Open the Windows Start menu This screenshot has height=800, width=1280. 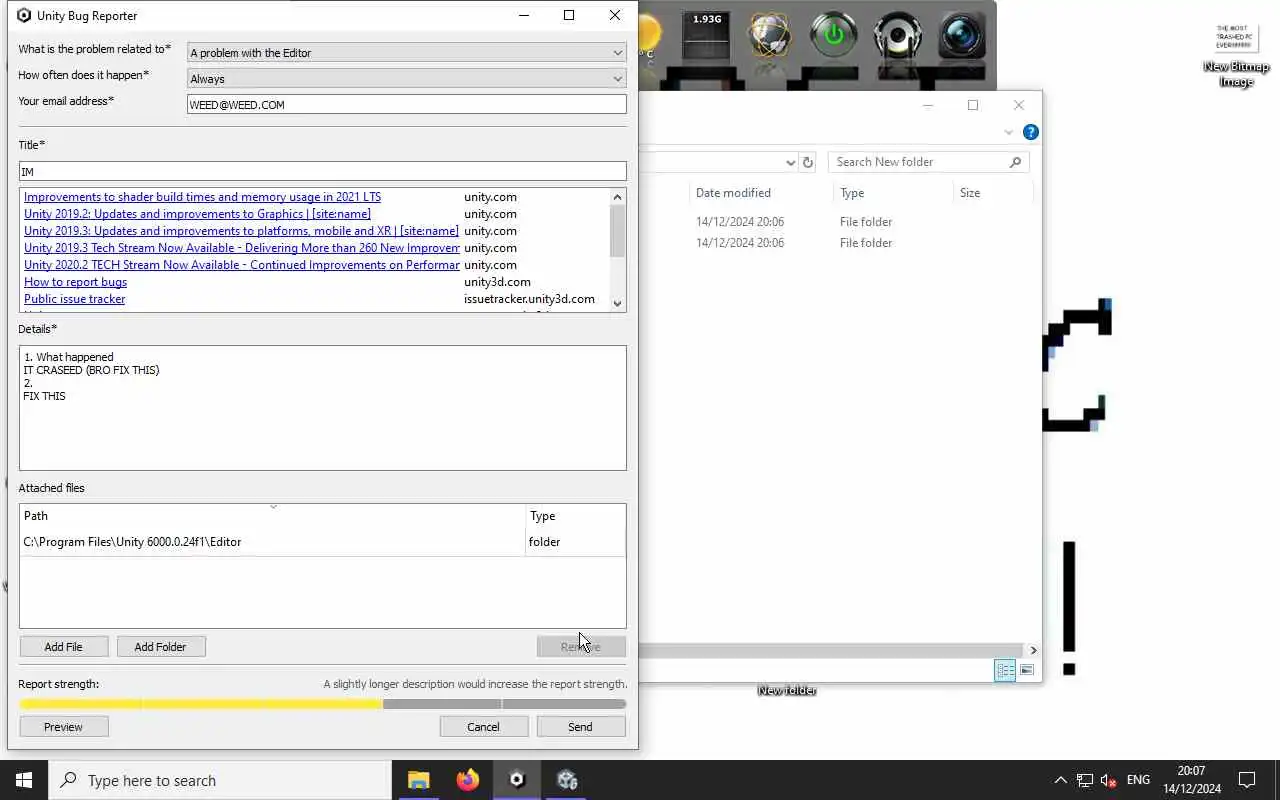[24, 780]
